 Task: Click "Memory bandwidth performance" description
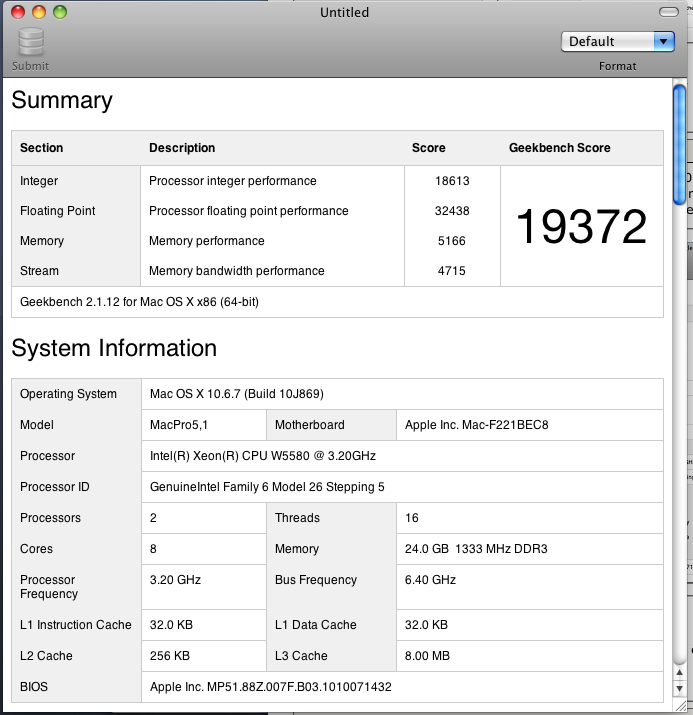click(x=237, y=271)
